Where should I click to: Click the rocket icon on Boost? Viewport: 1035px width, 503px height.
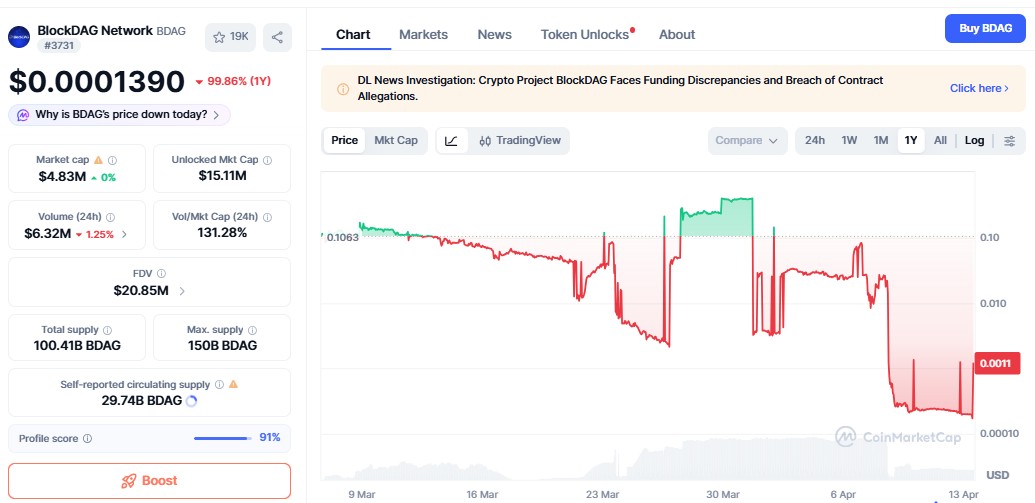(x=129, y=481)
